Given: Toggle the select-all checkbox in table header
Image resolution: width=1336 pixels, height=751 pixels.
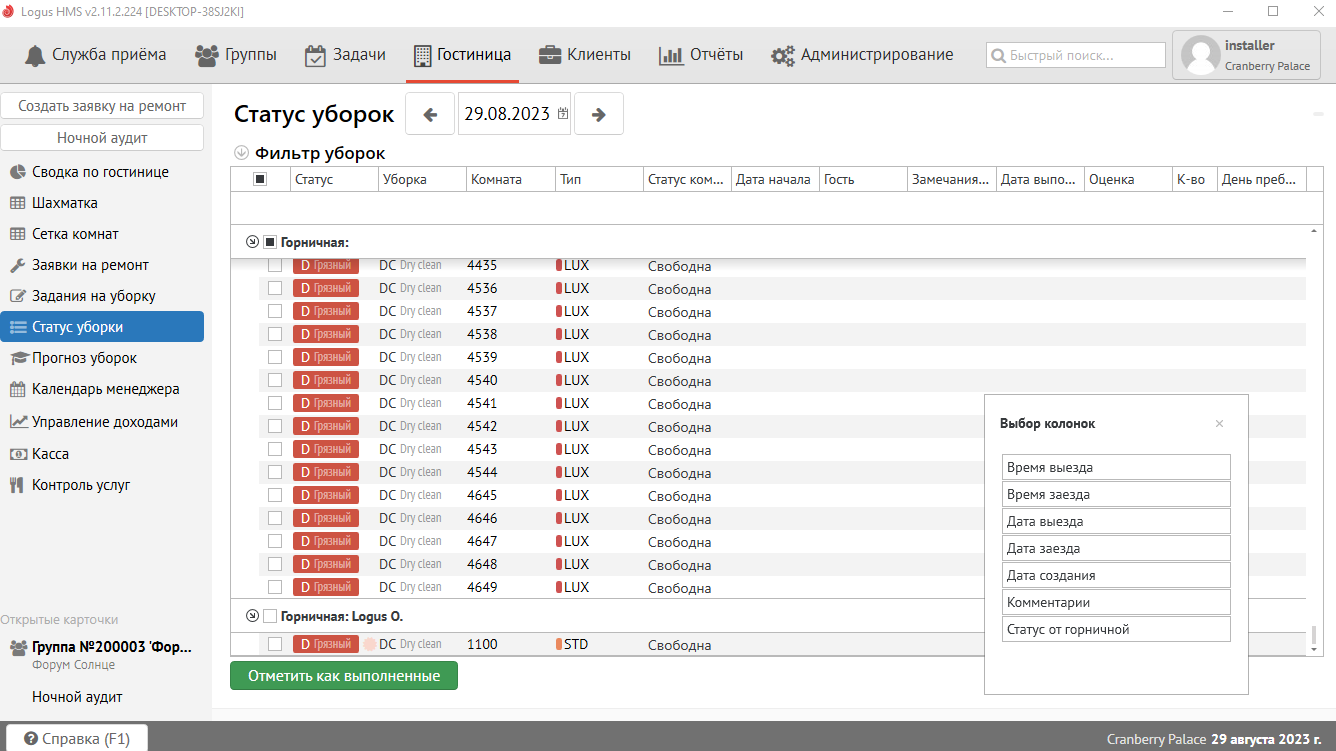Looking at the screenshot, I should pos(260,179).
